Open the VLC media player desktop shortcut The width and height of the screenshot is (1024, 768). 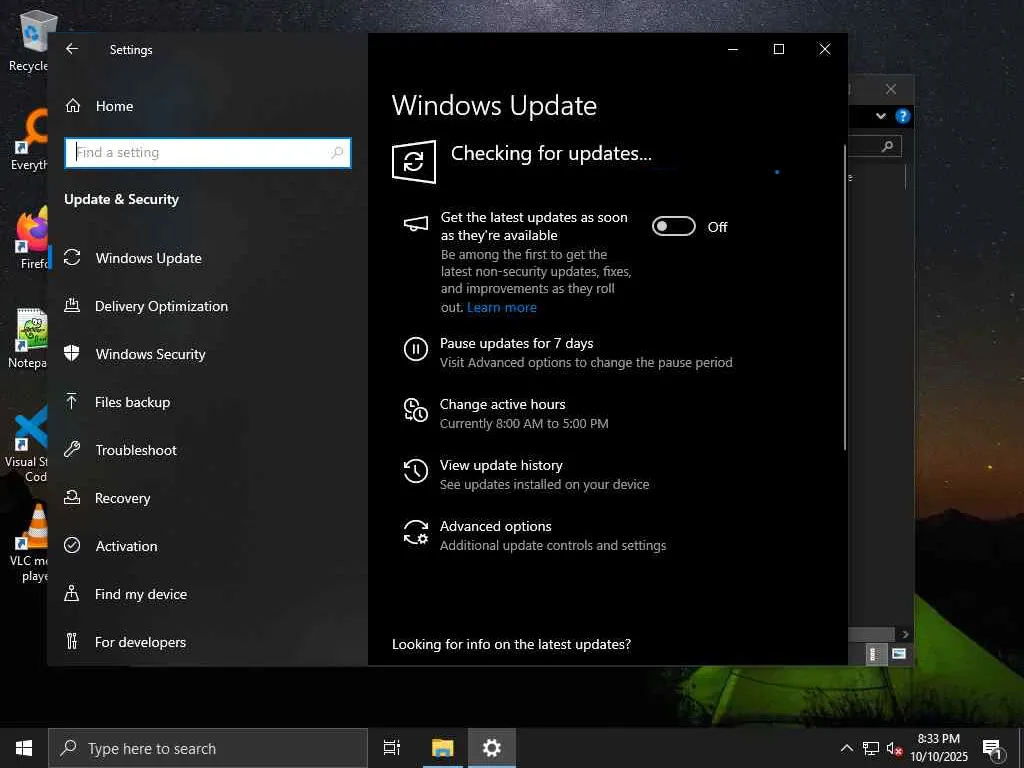click(x=29, y=543)
